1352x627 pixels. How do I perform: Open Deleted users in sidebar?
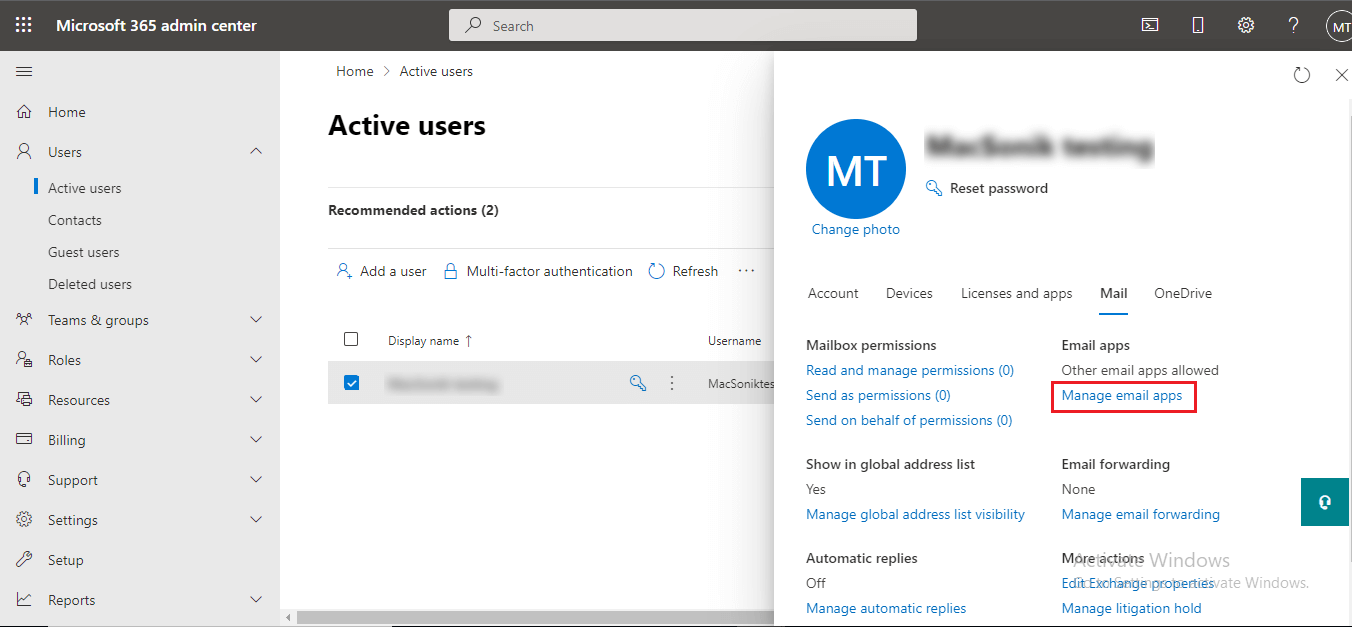(x=90, y=284)
